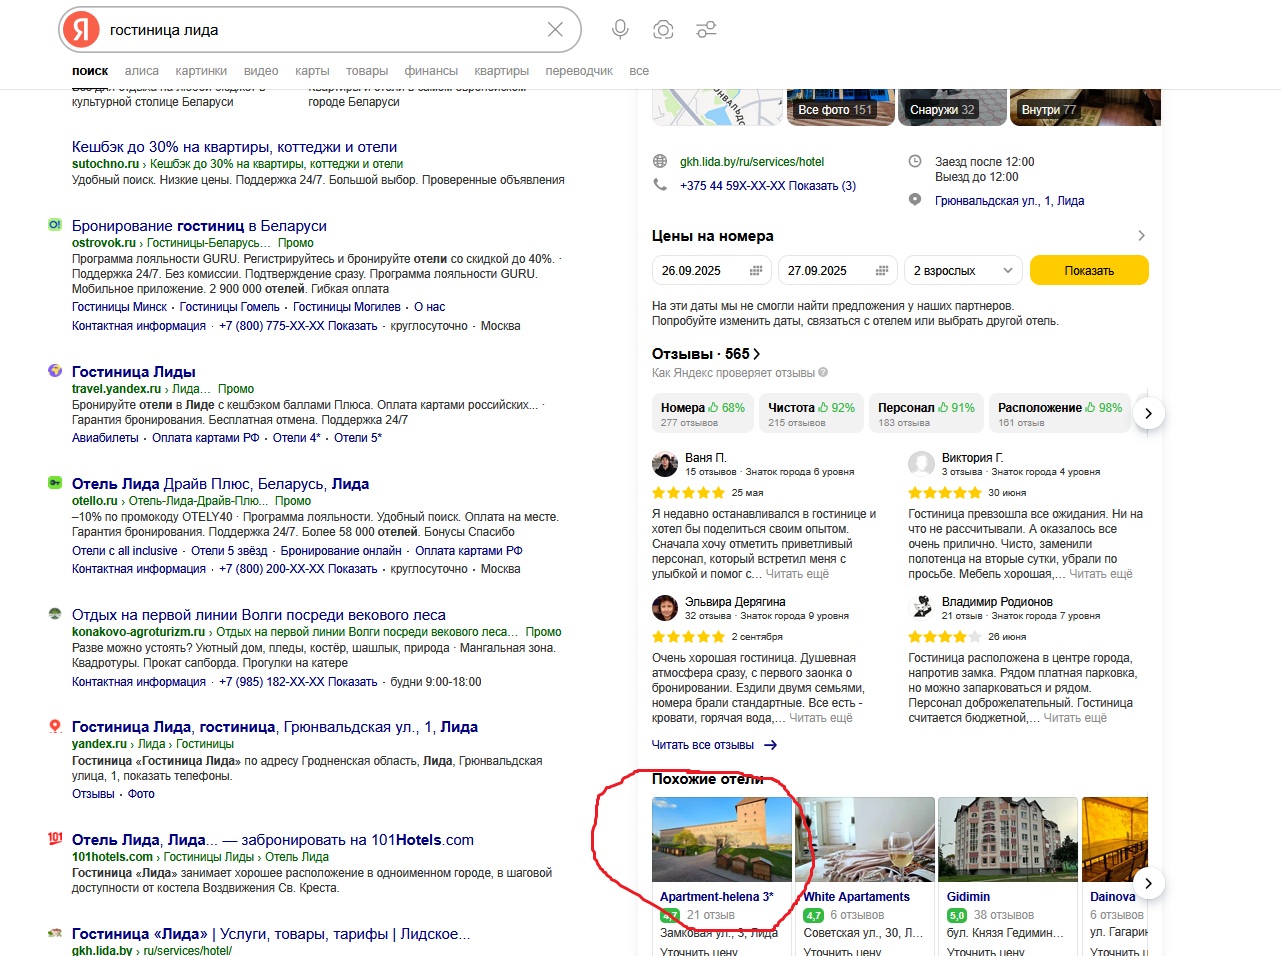The height and width of the screenshot is (956, 1281).
Task: Switch to the 'картинки' tab
Action: pos(201,71)
